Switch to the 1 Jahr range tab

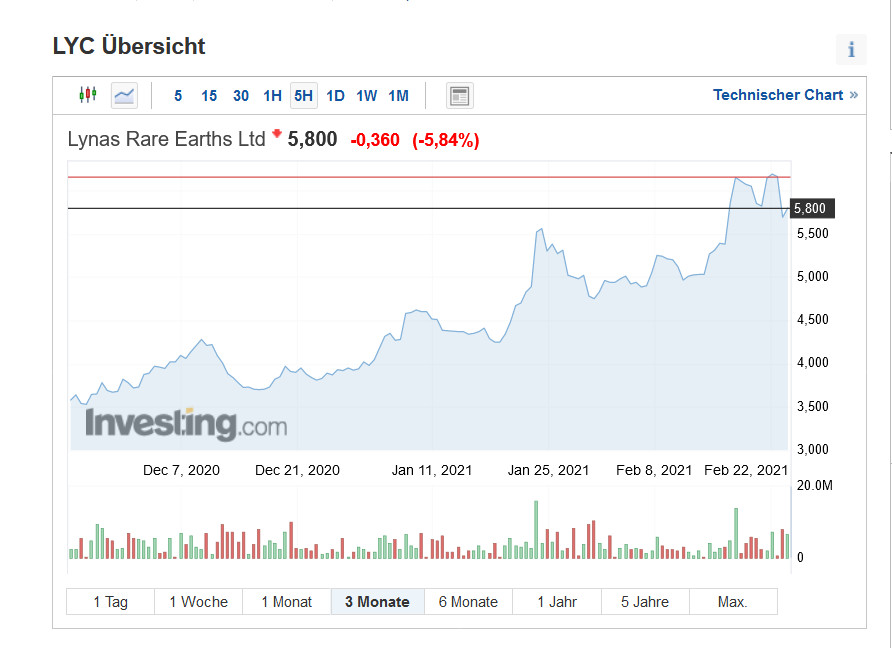557,602
